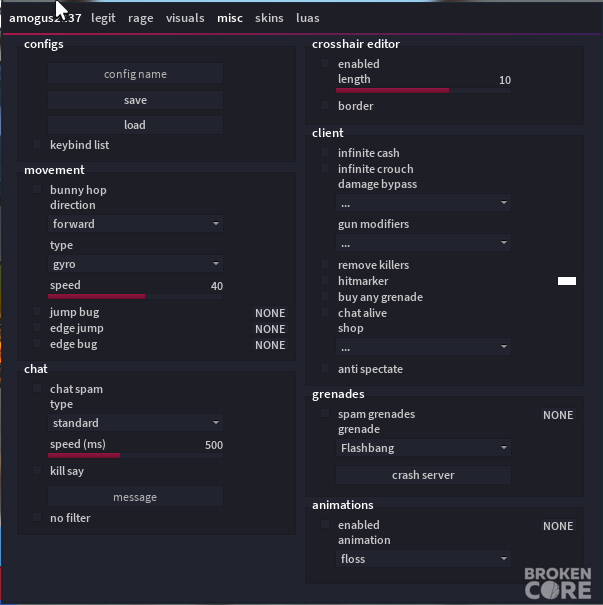Toggle the keybind list checkbox

(x=37, y=144)
